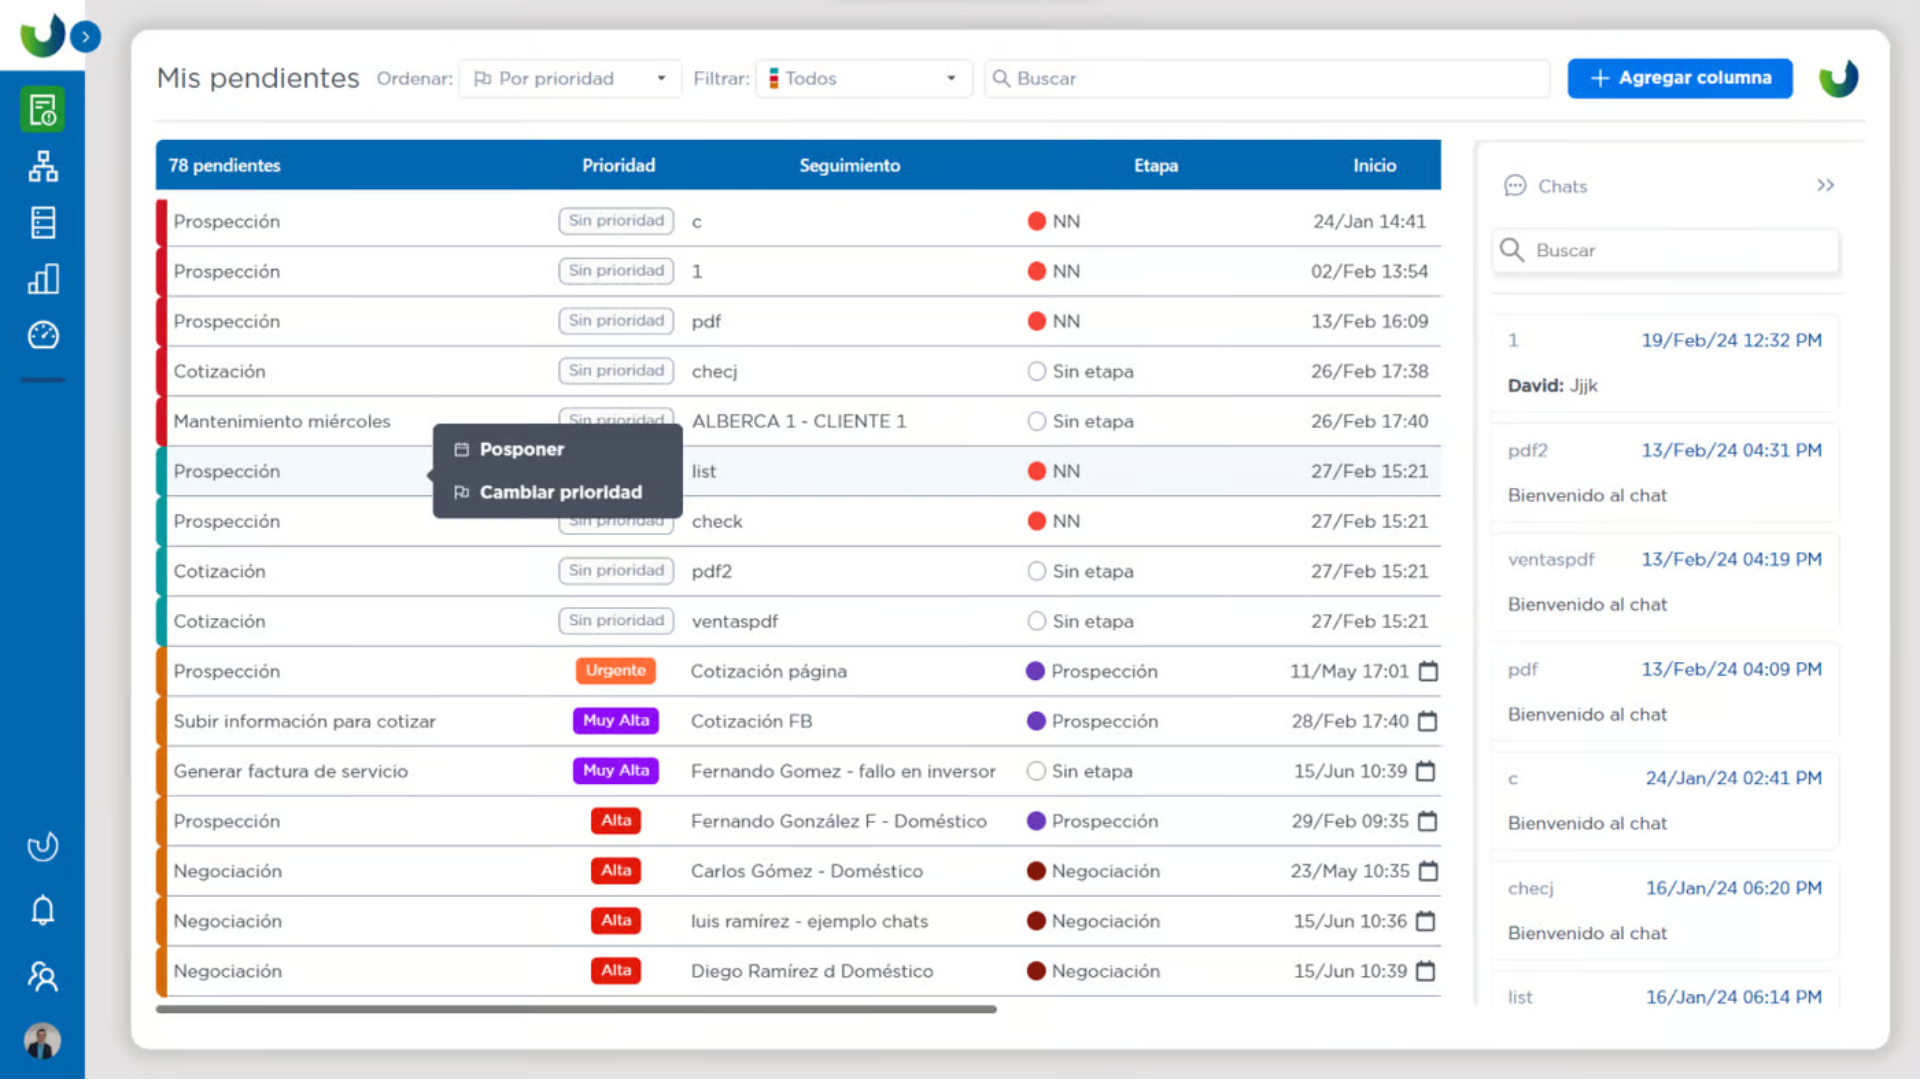1920x1080 pixels.
Task: Open calendar icon for Carlos Gómez row
Action: coord(1428,871)
